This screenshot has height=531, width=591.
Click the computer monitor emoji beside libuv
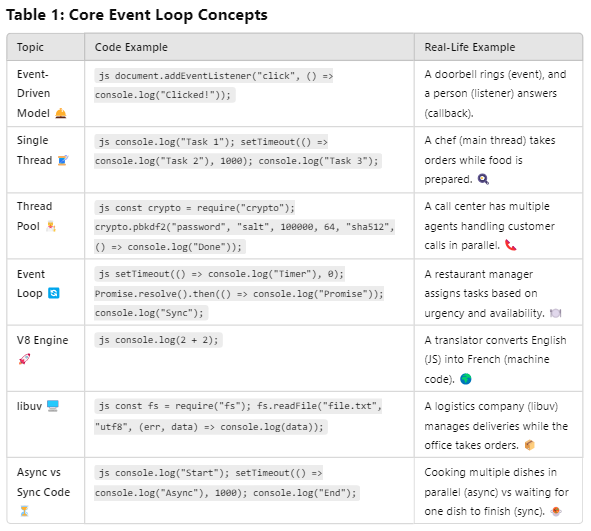53,406
